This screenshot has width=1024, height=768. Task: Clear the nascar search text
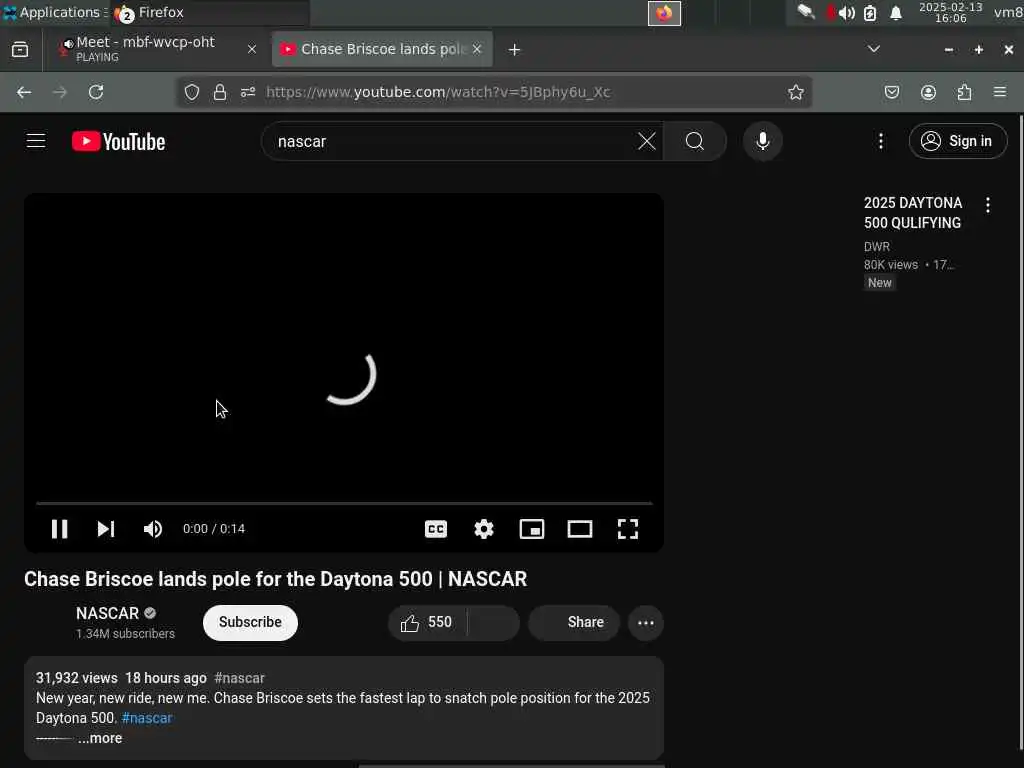(647, 141)
